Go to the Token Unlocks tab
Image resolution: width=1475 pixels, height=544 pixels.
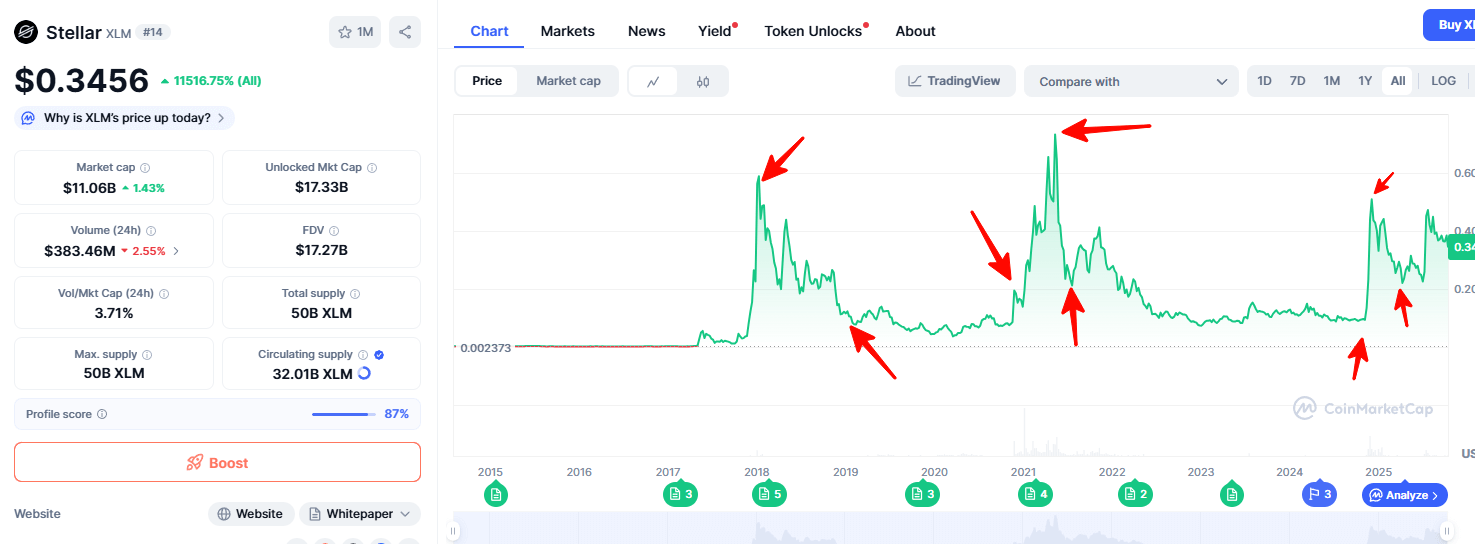(x=813, y=31)
